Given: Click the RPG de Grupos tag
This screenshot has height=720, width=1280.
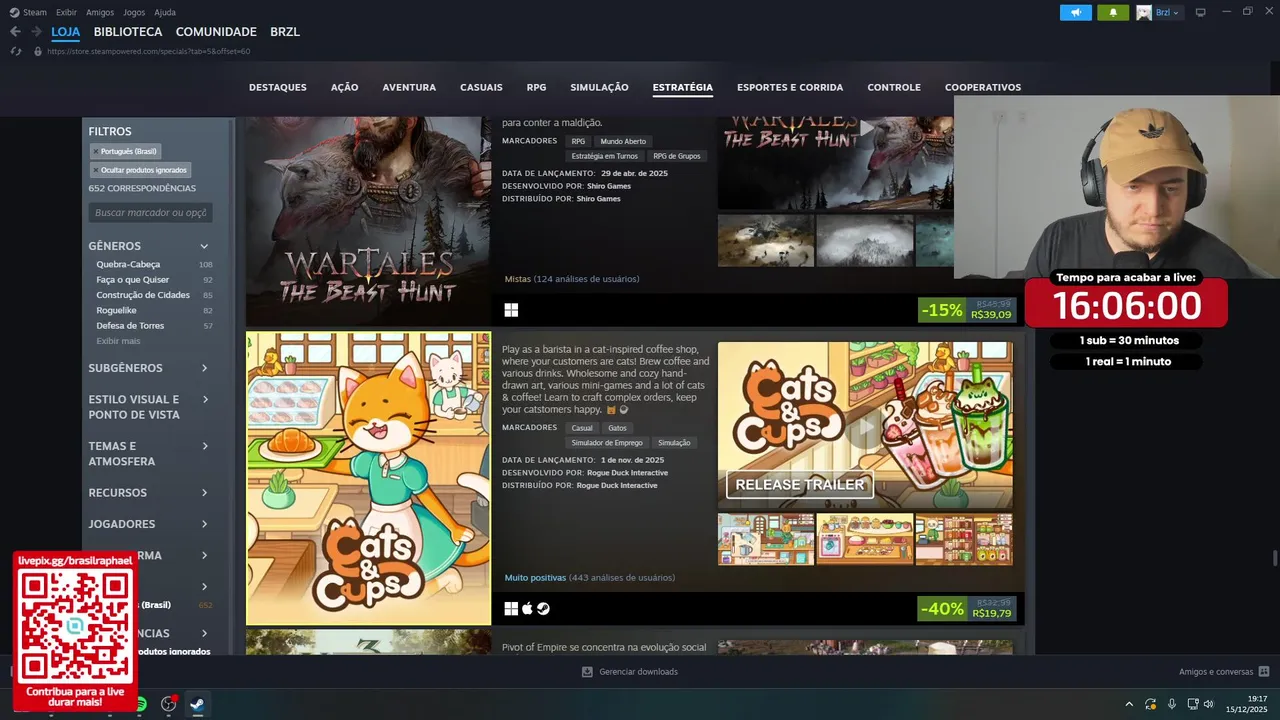Looking at the screenshot, I should tap(676, 156).
